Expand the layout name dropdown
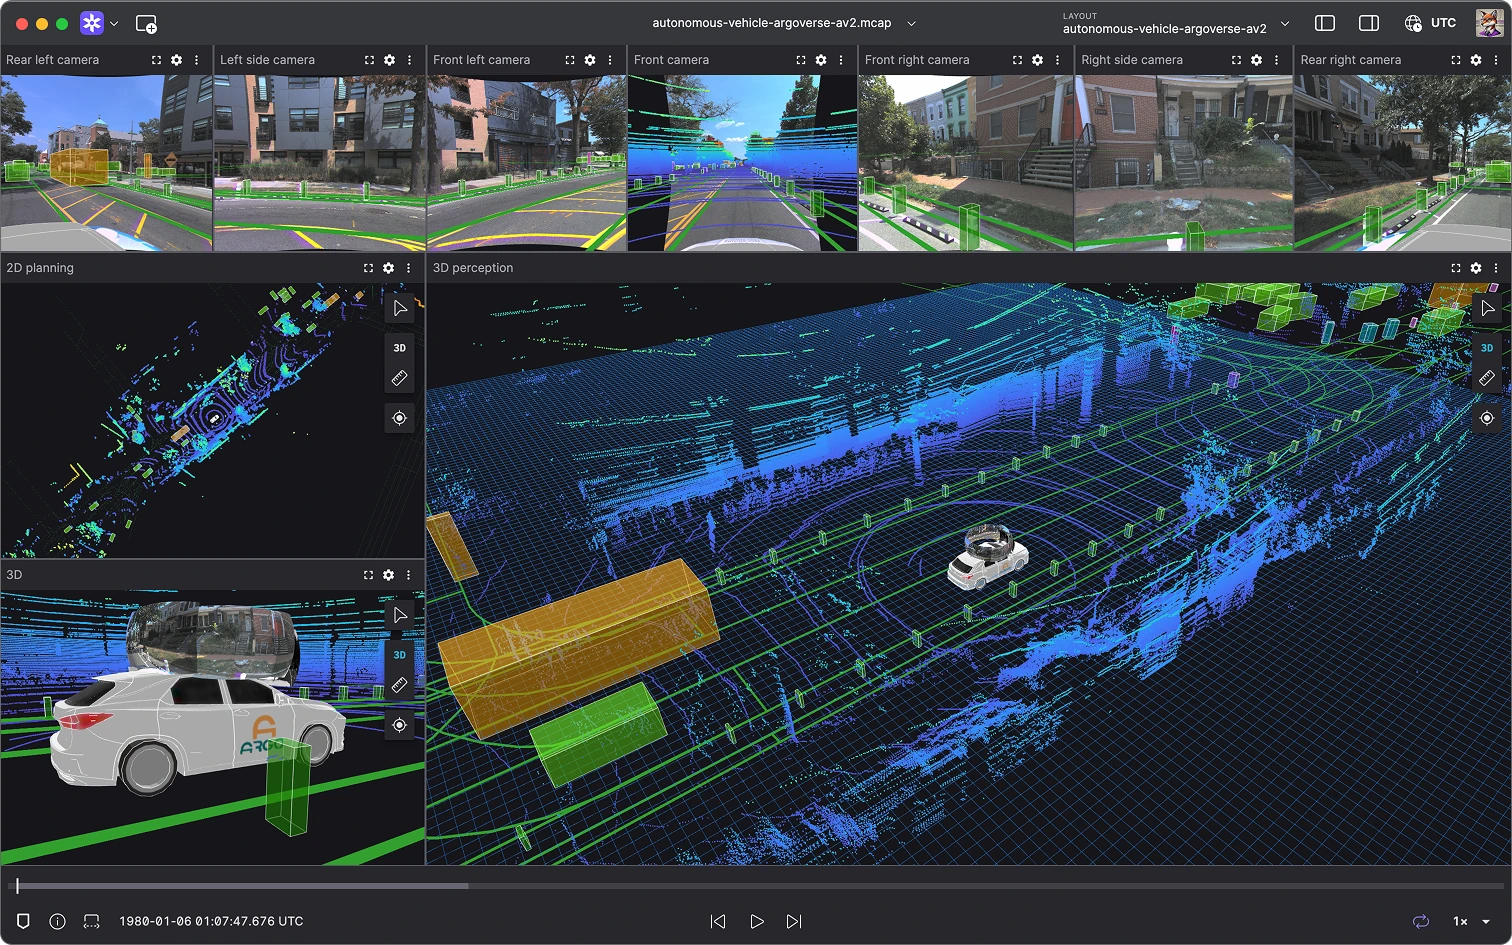 click(x=1285, y=24)
